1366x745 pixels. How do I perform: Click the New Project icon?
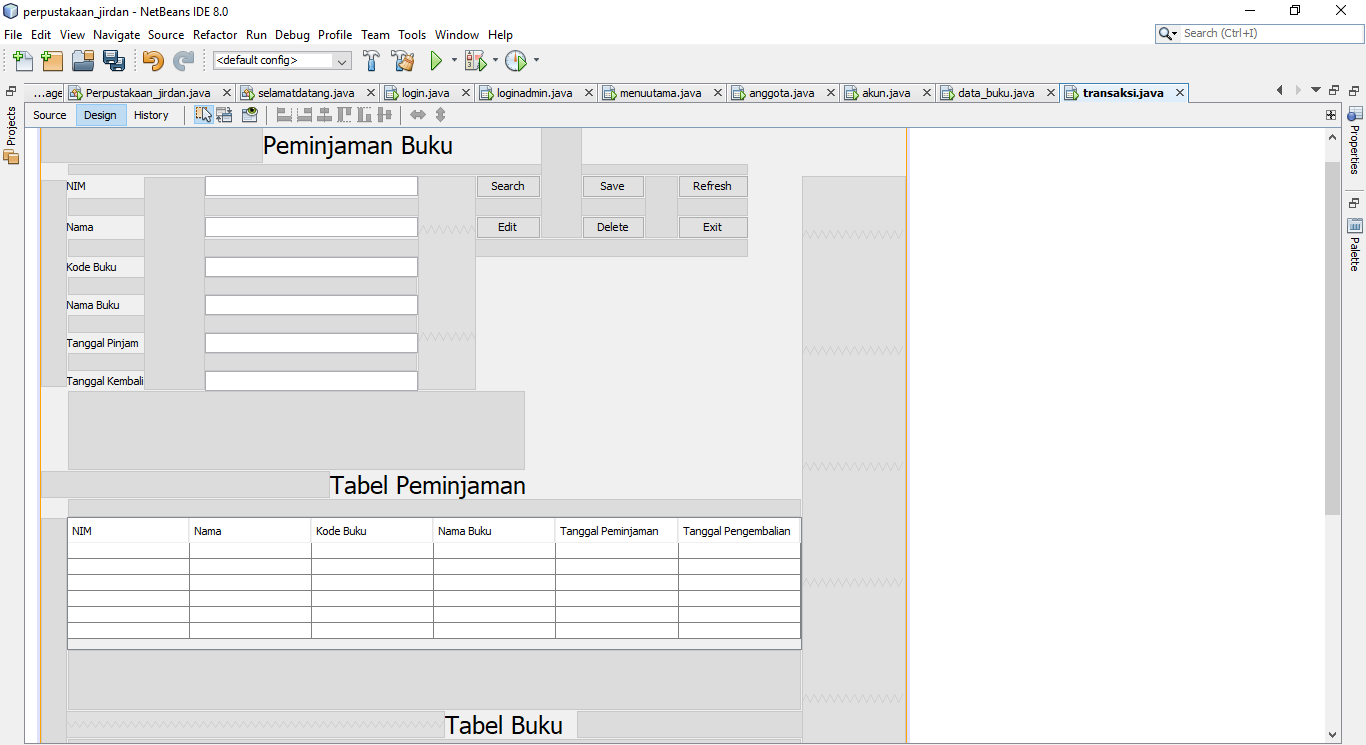click(x=51, y=60)
